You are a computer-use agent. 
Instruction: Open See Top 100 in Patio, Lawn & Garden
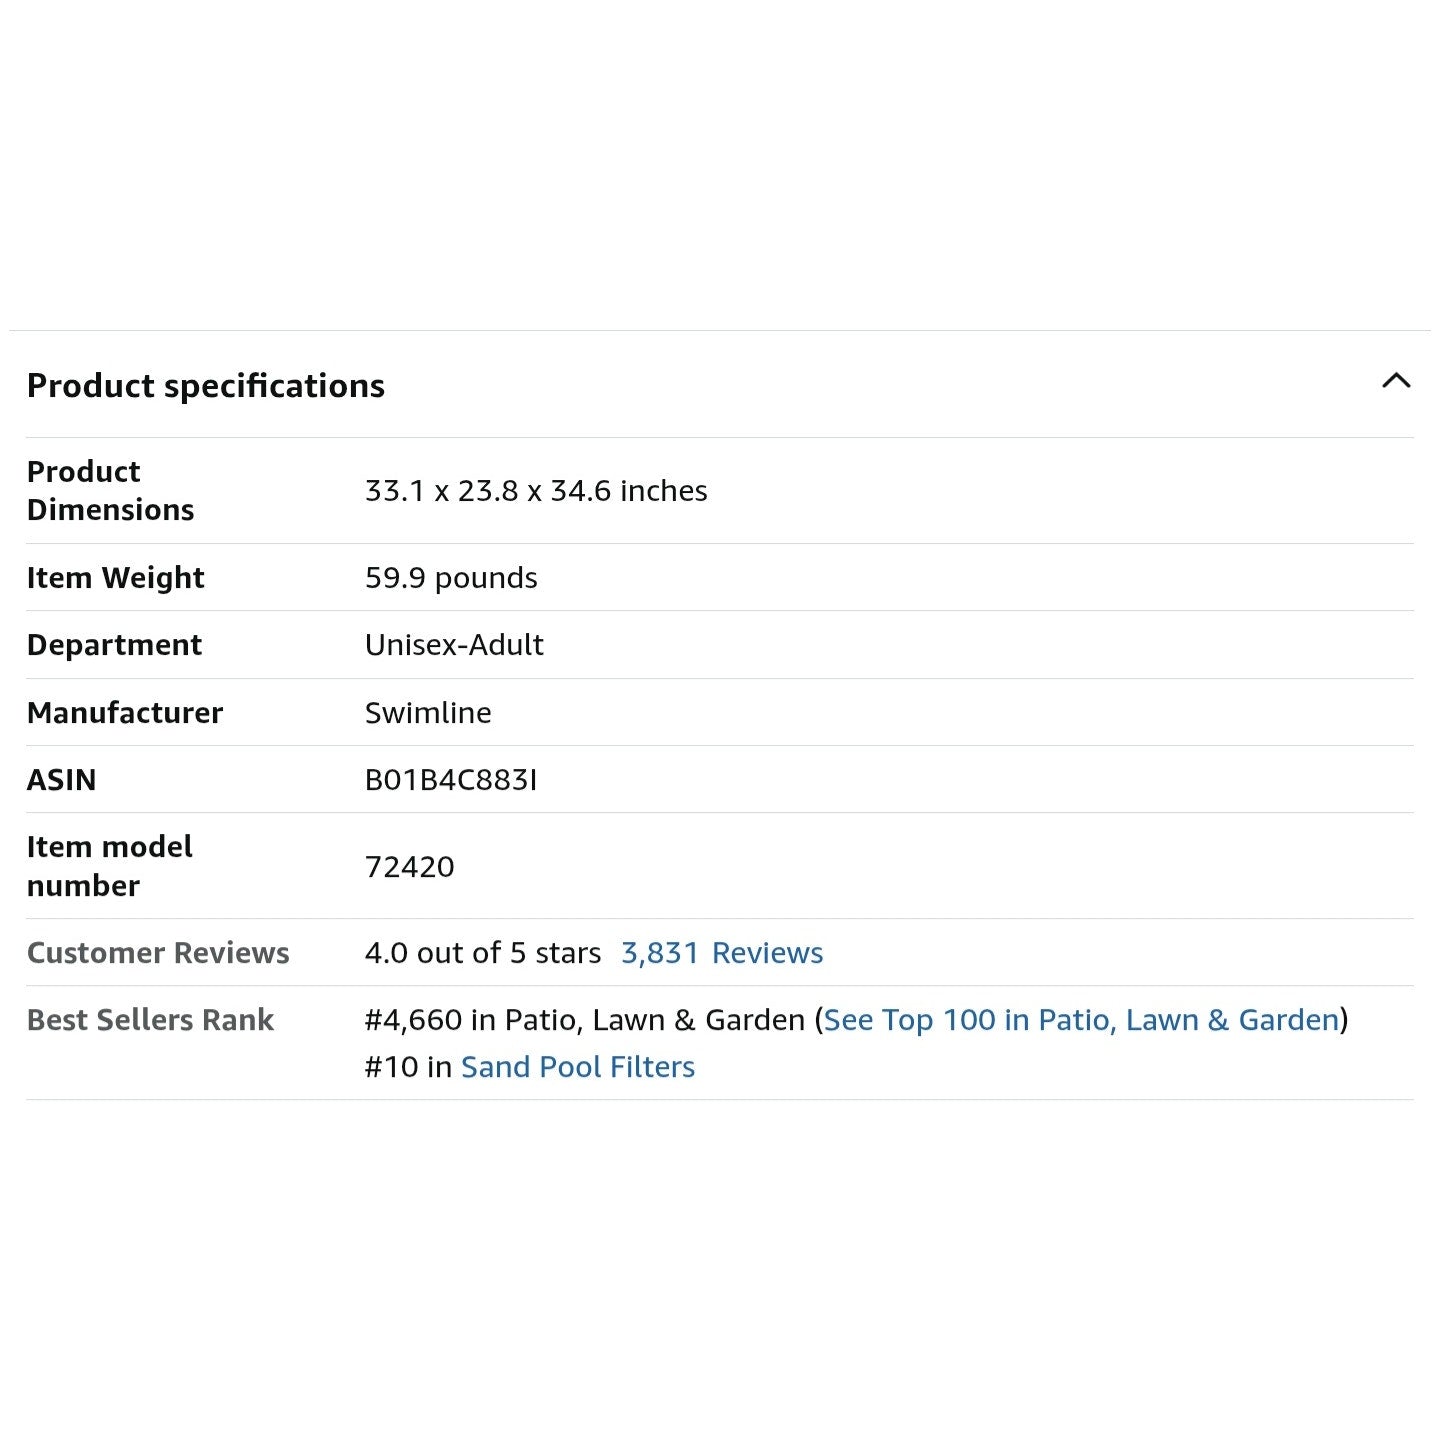click(1081, 1020)
